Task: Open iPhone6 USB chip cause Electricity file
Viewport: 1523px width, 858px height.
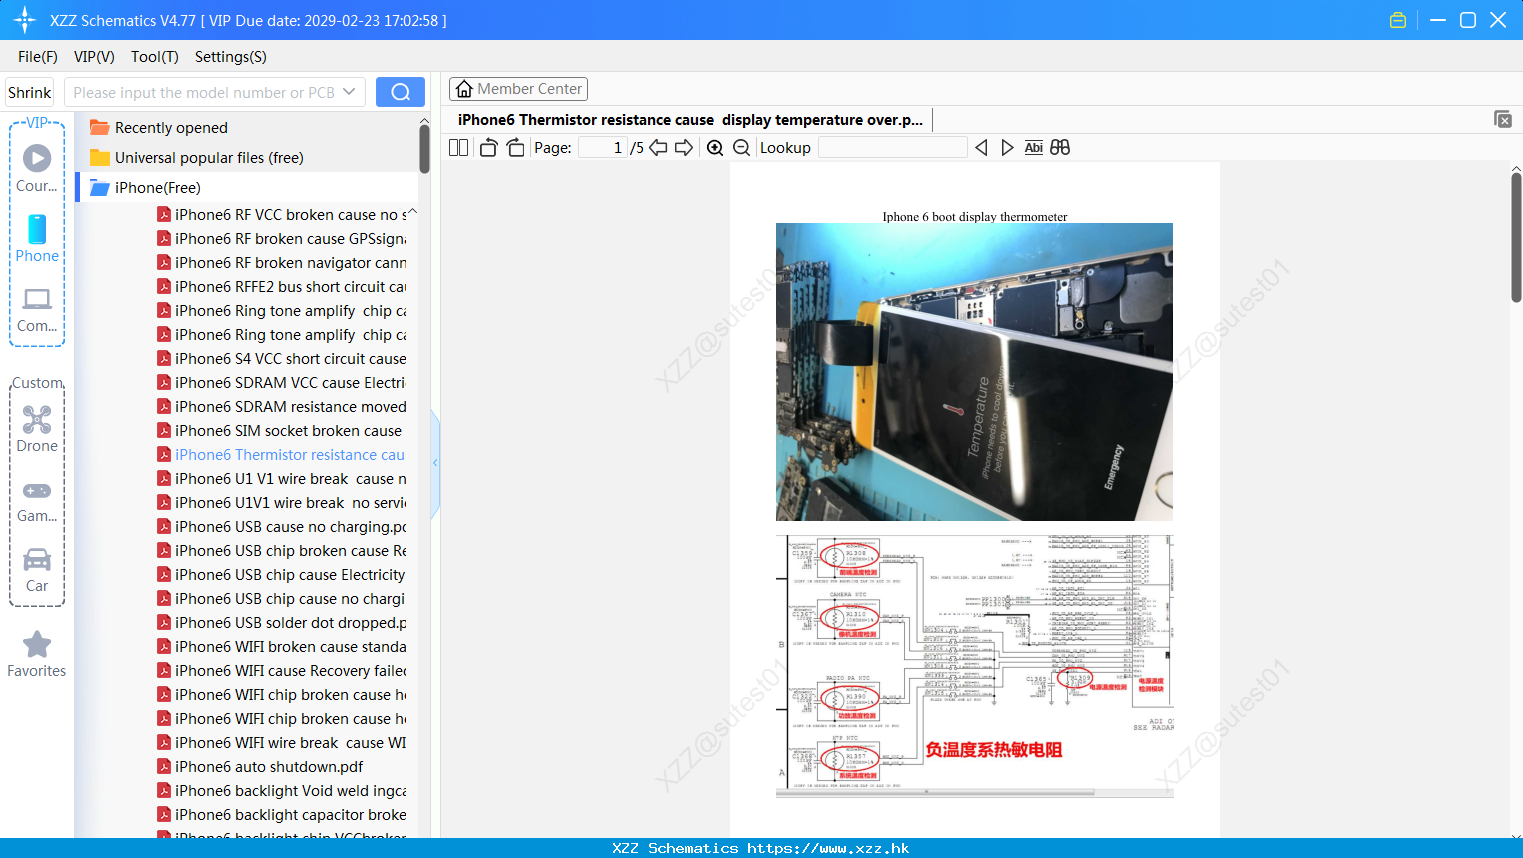Action: click(282, 575)
